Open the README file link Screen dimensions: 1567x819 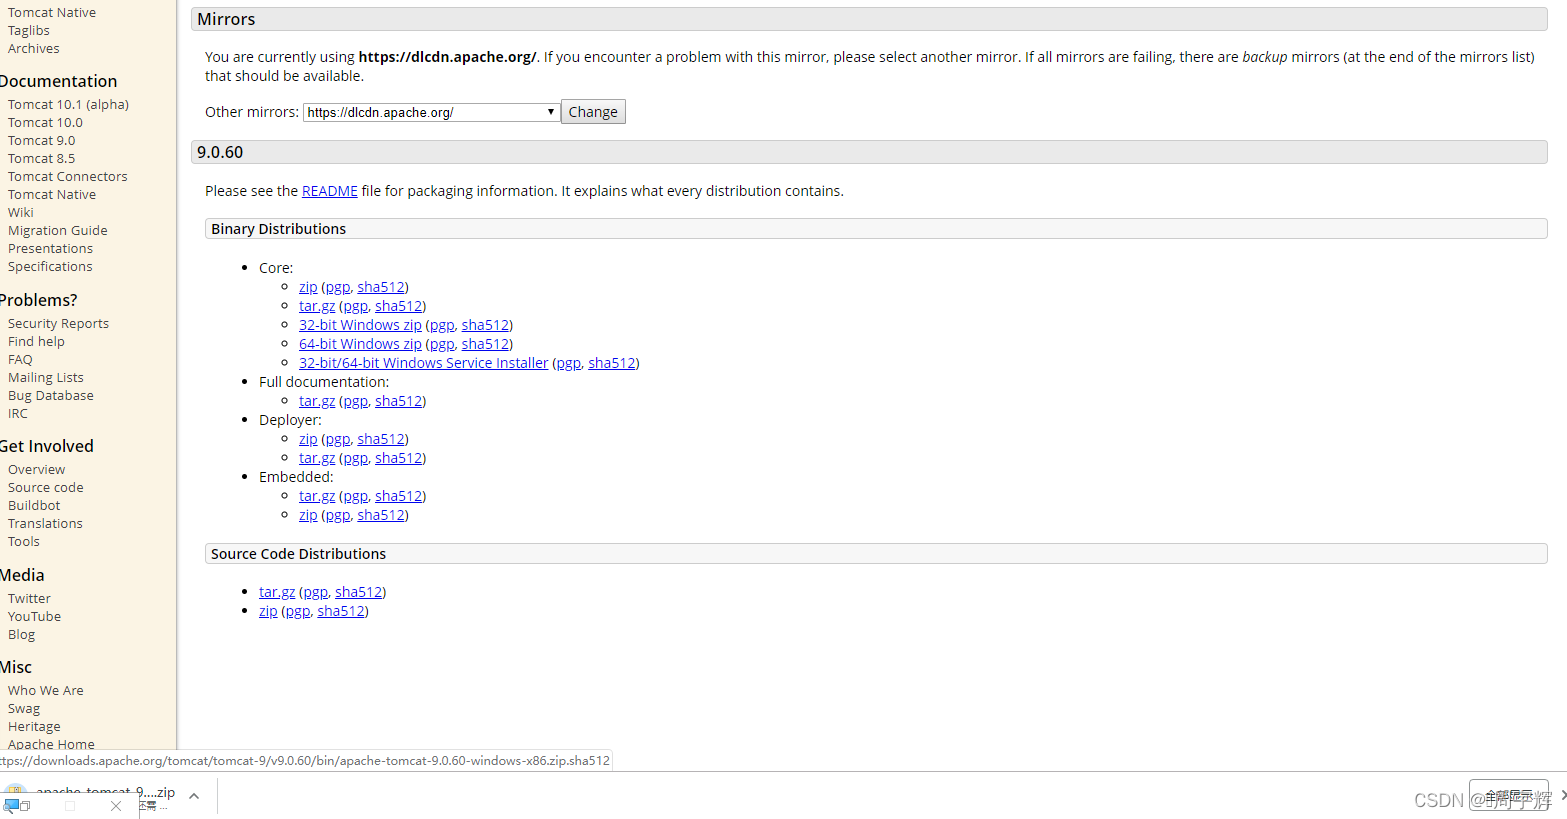[330, 191]
